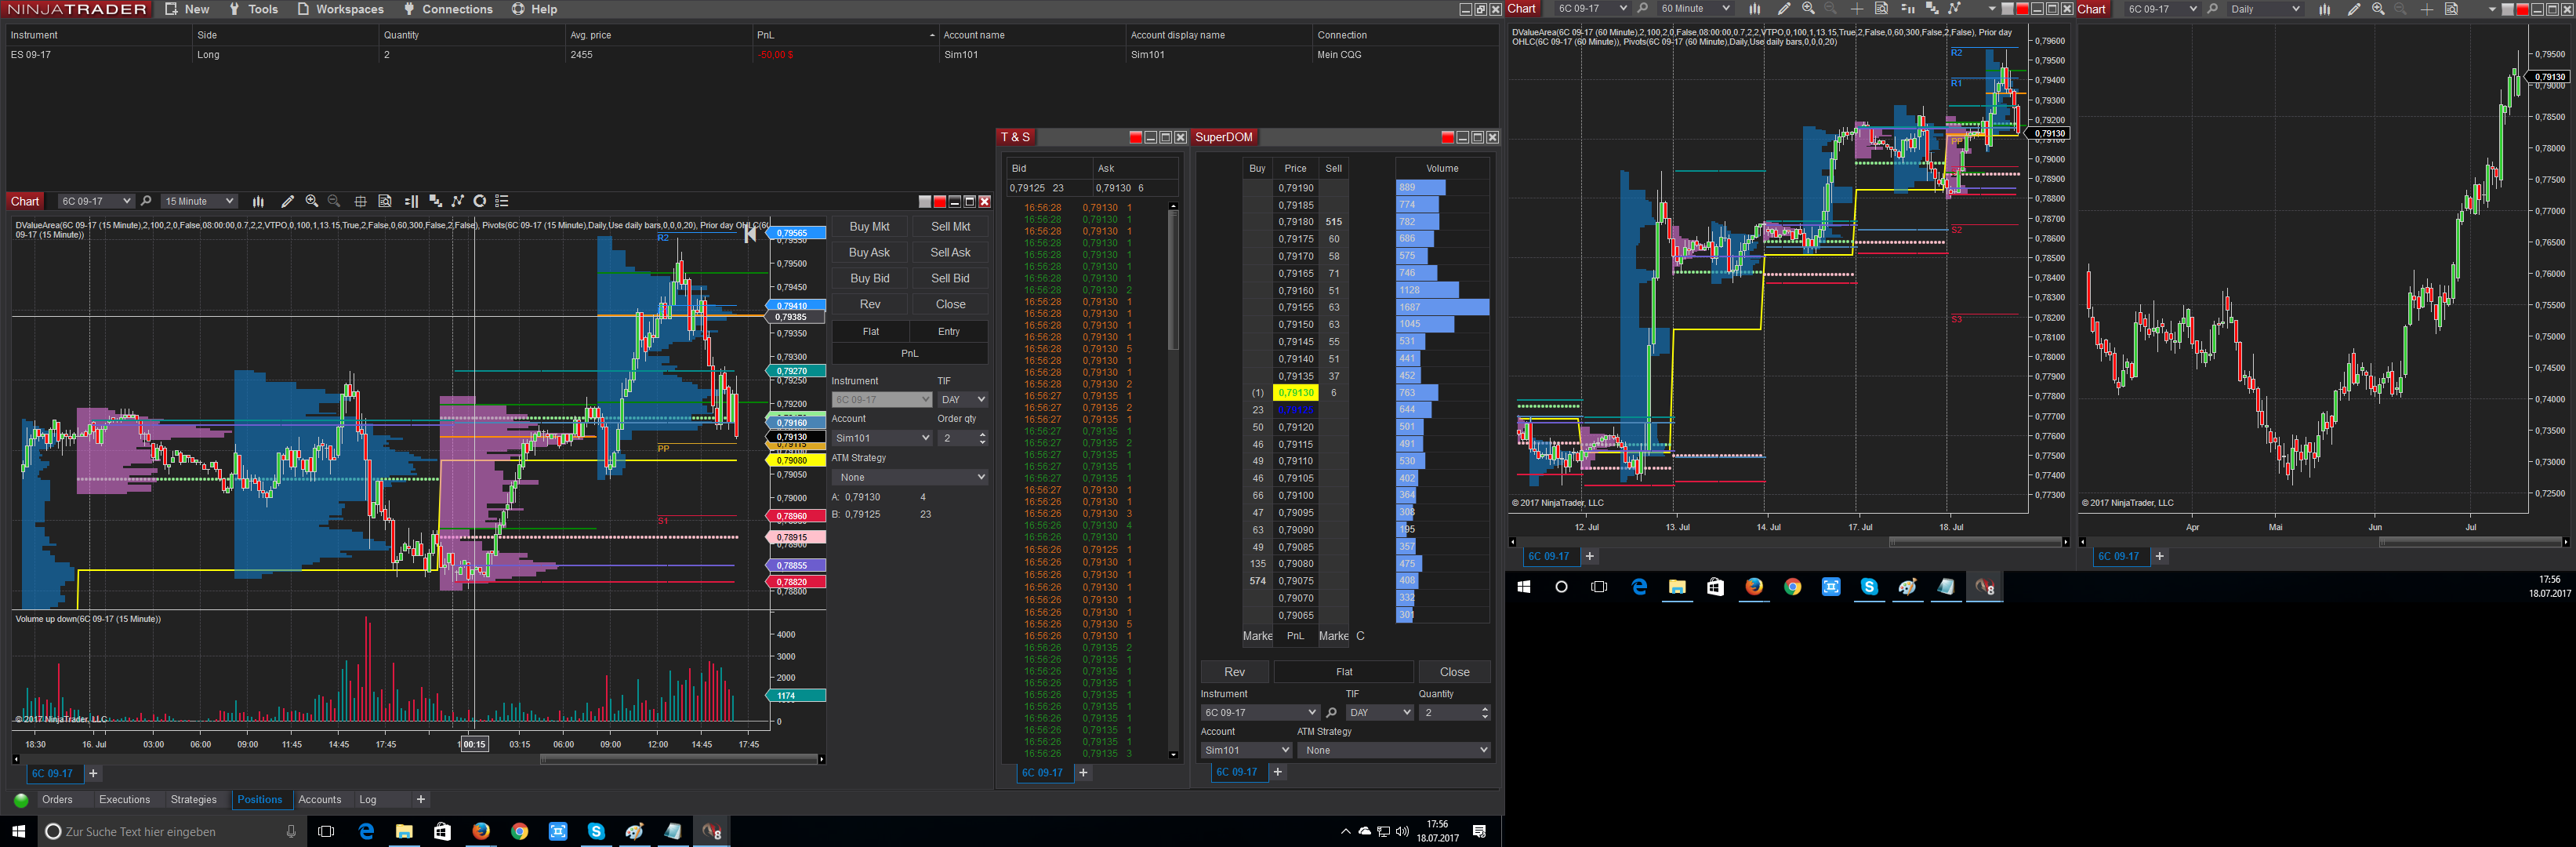Open bar type settings in 60 Minute chart
This screenshot has height=847, width=2576.
tap(1754, 9)
